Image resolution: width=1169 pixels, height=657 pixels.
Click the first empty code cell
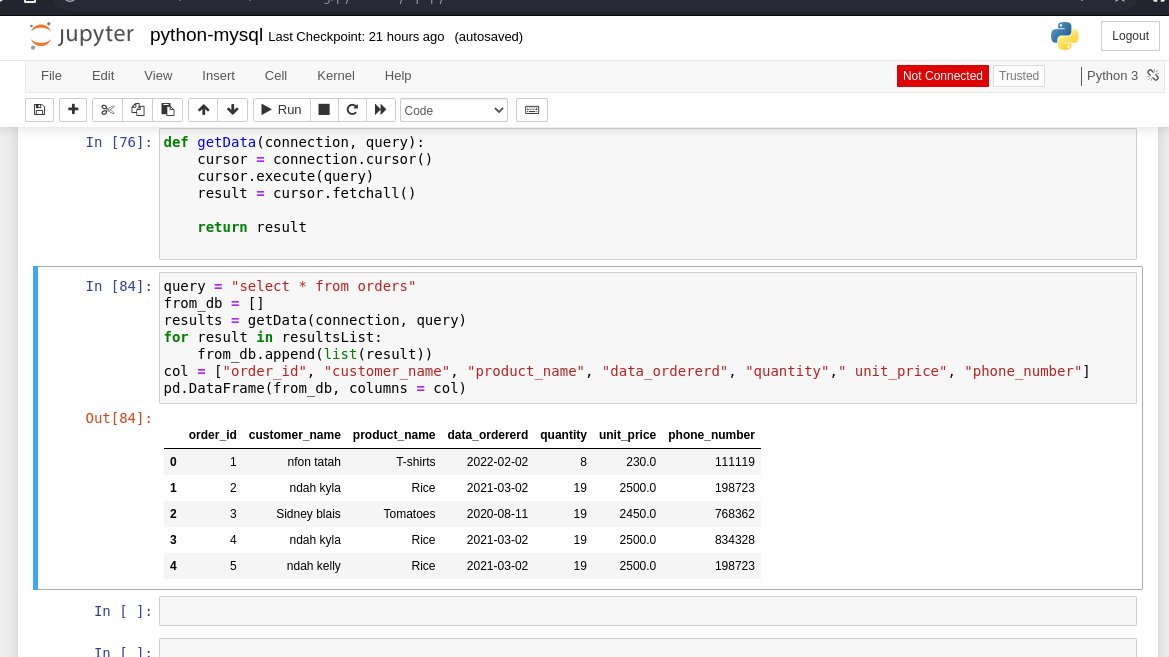point(647,611)
